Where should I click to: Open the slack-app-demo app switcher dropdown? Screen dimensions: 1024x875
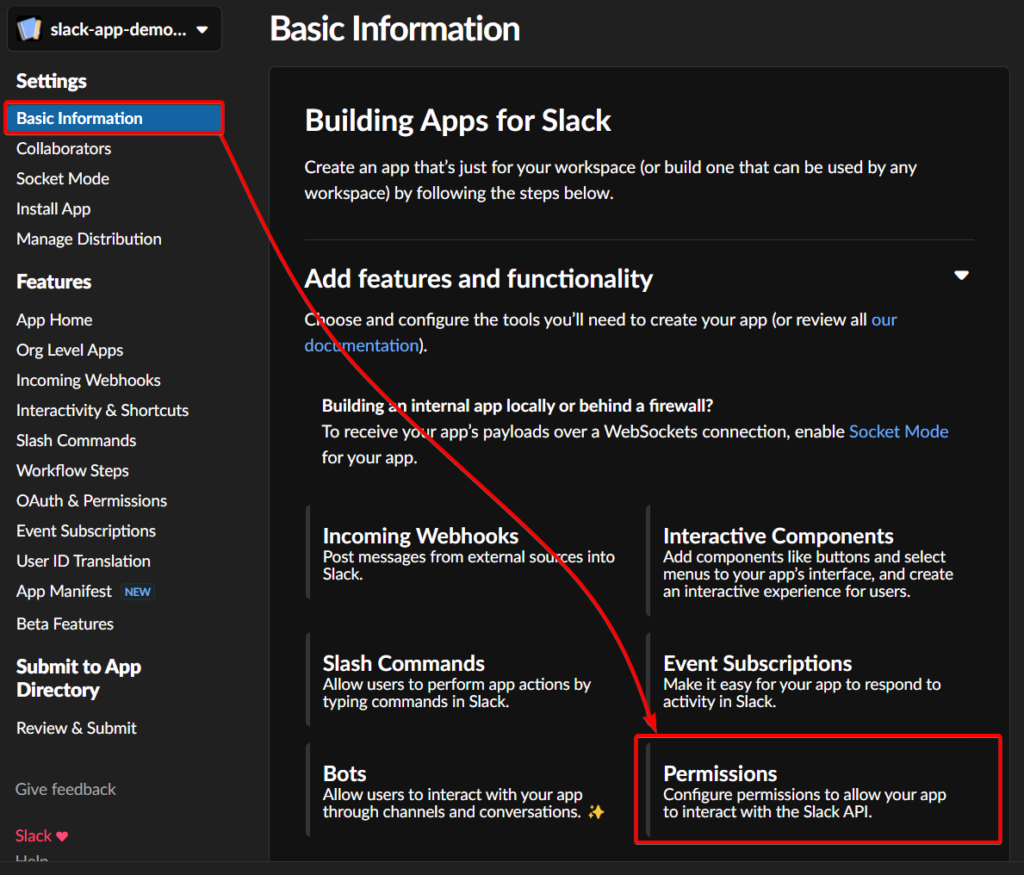click(x=113, y=29)
